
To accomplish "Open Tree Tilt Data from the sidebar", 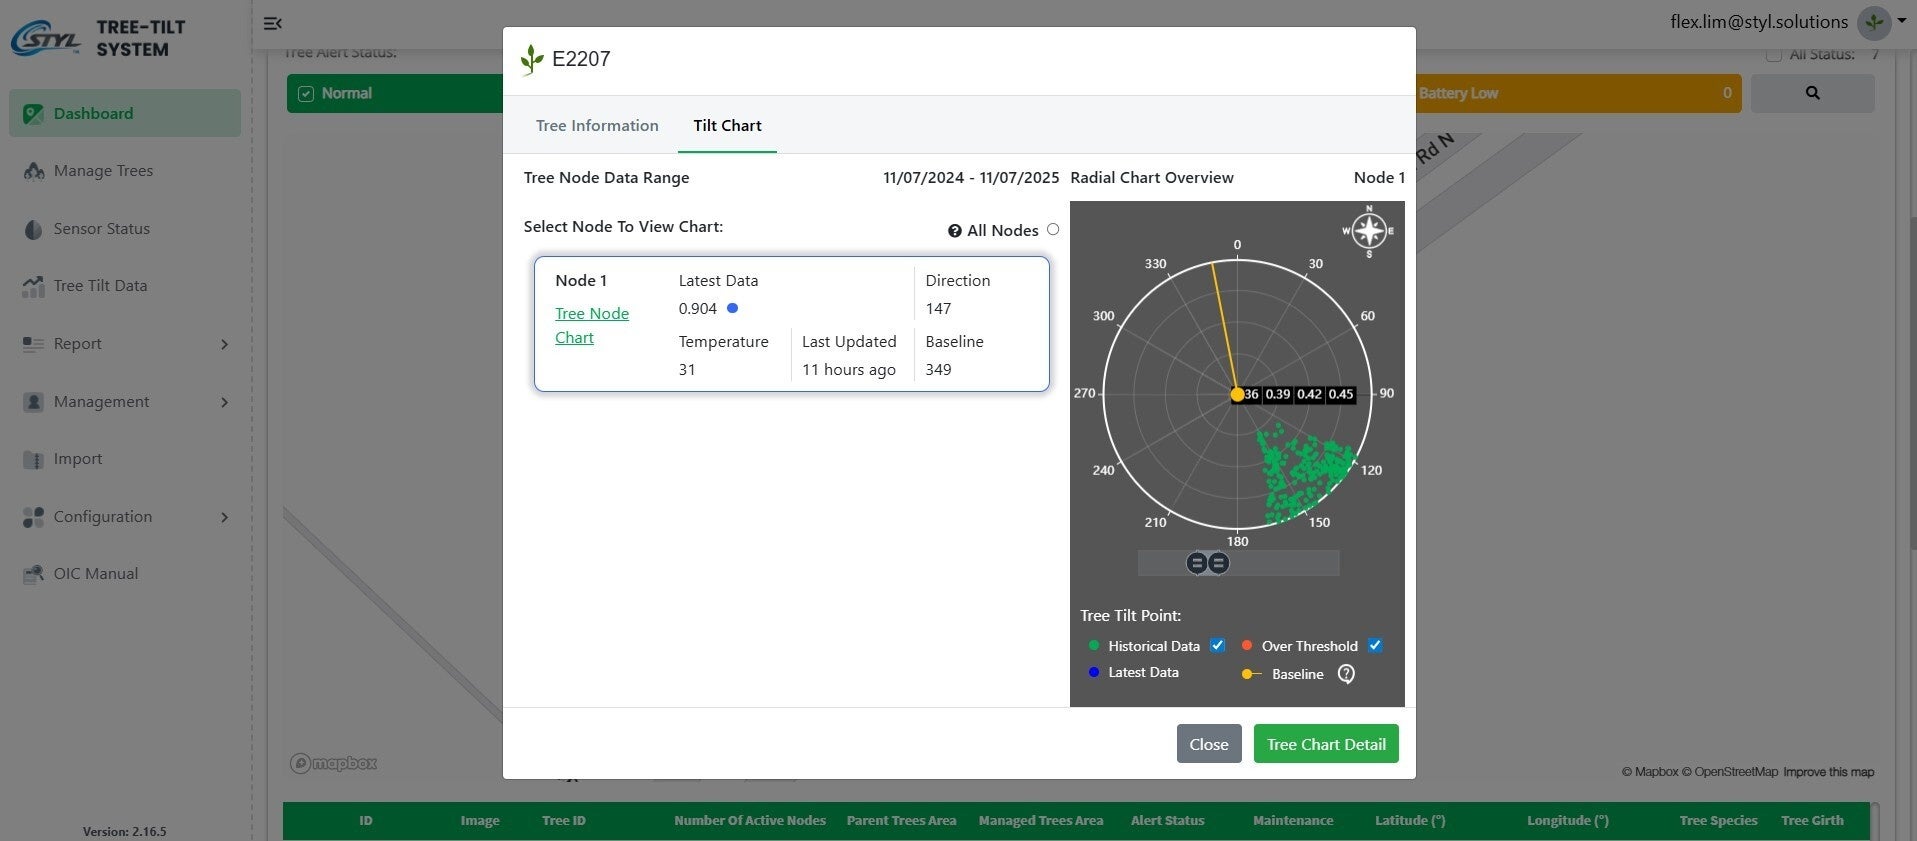I will click(x=100, y=286).
